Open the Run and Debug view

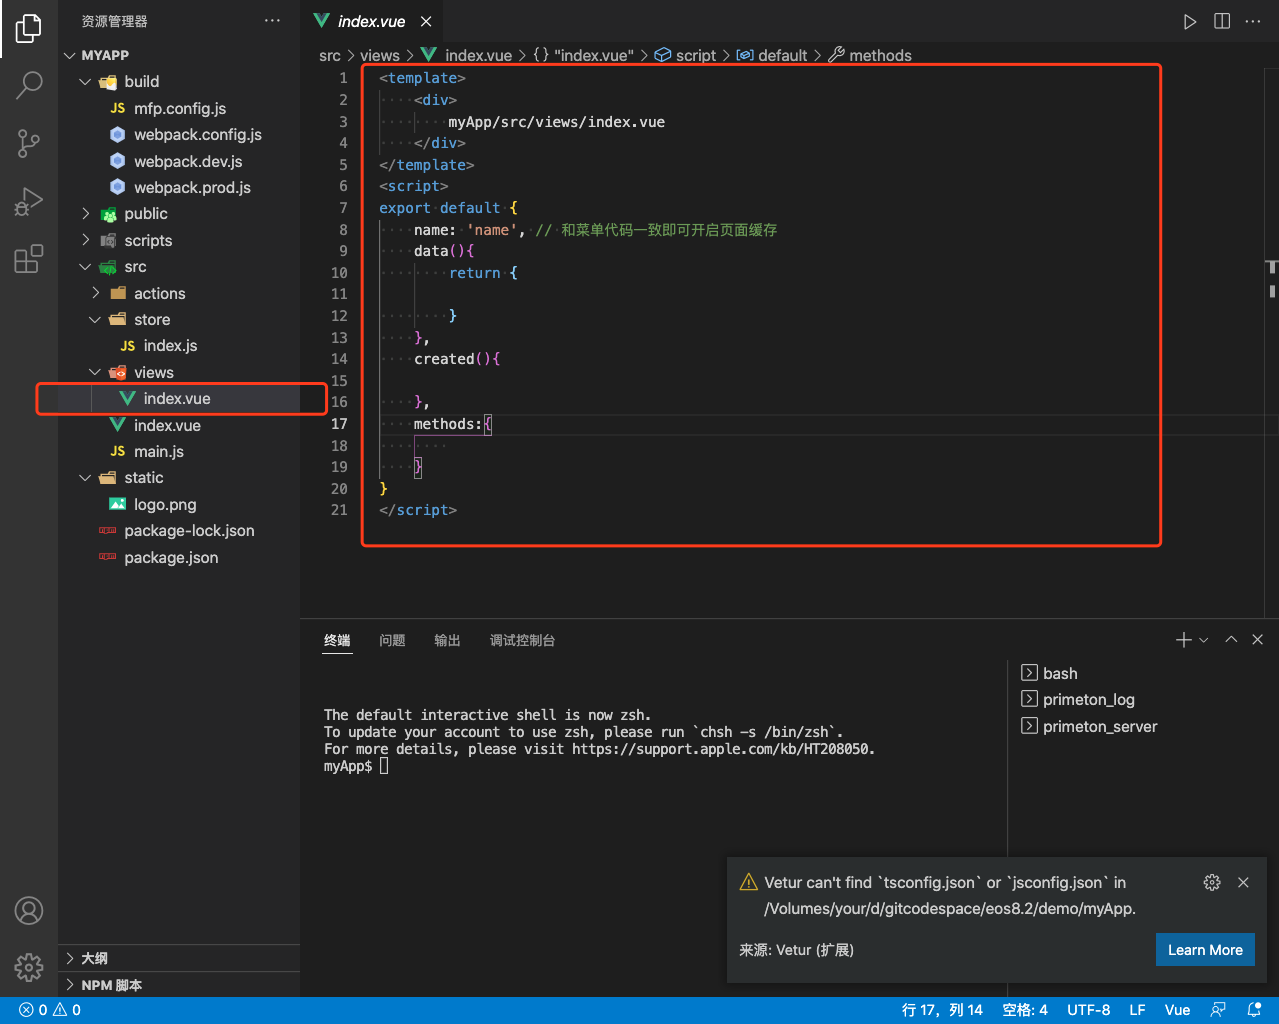point(29,201)
